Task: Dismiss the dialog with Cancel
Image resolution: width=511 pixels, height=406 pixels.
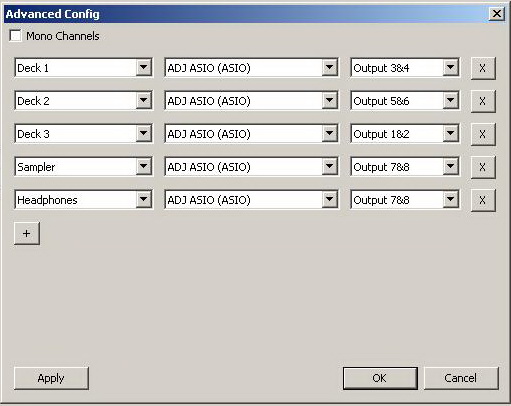Action: [x=461, y=378]
